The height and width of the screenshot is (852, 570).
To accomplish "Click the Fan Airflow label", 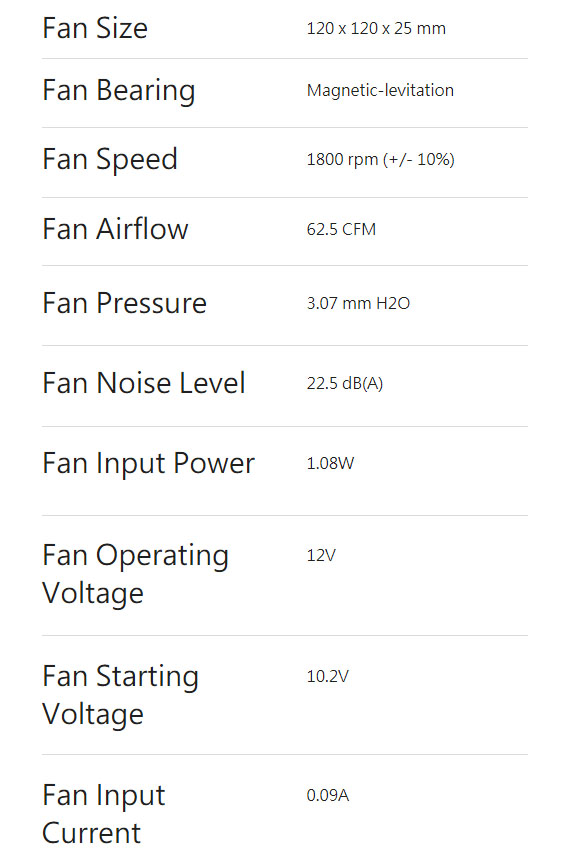I will [116, 229].
